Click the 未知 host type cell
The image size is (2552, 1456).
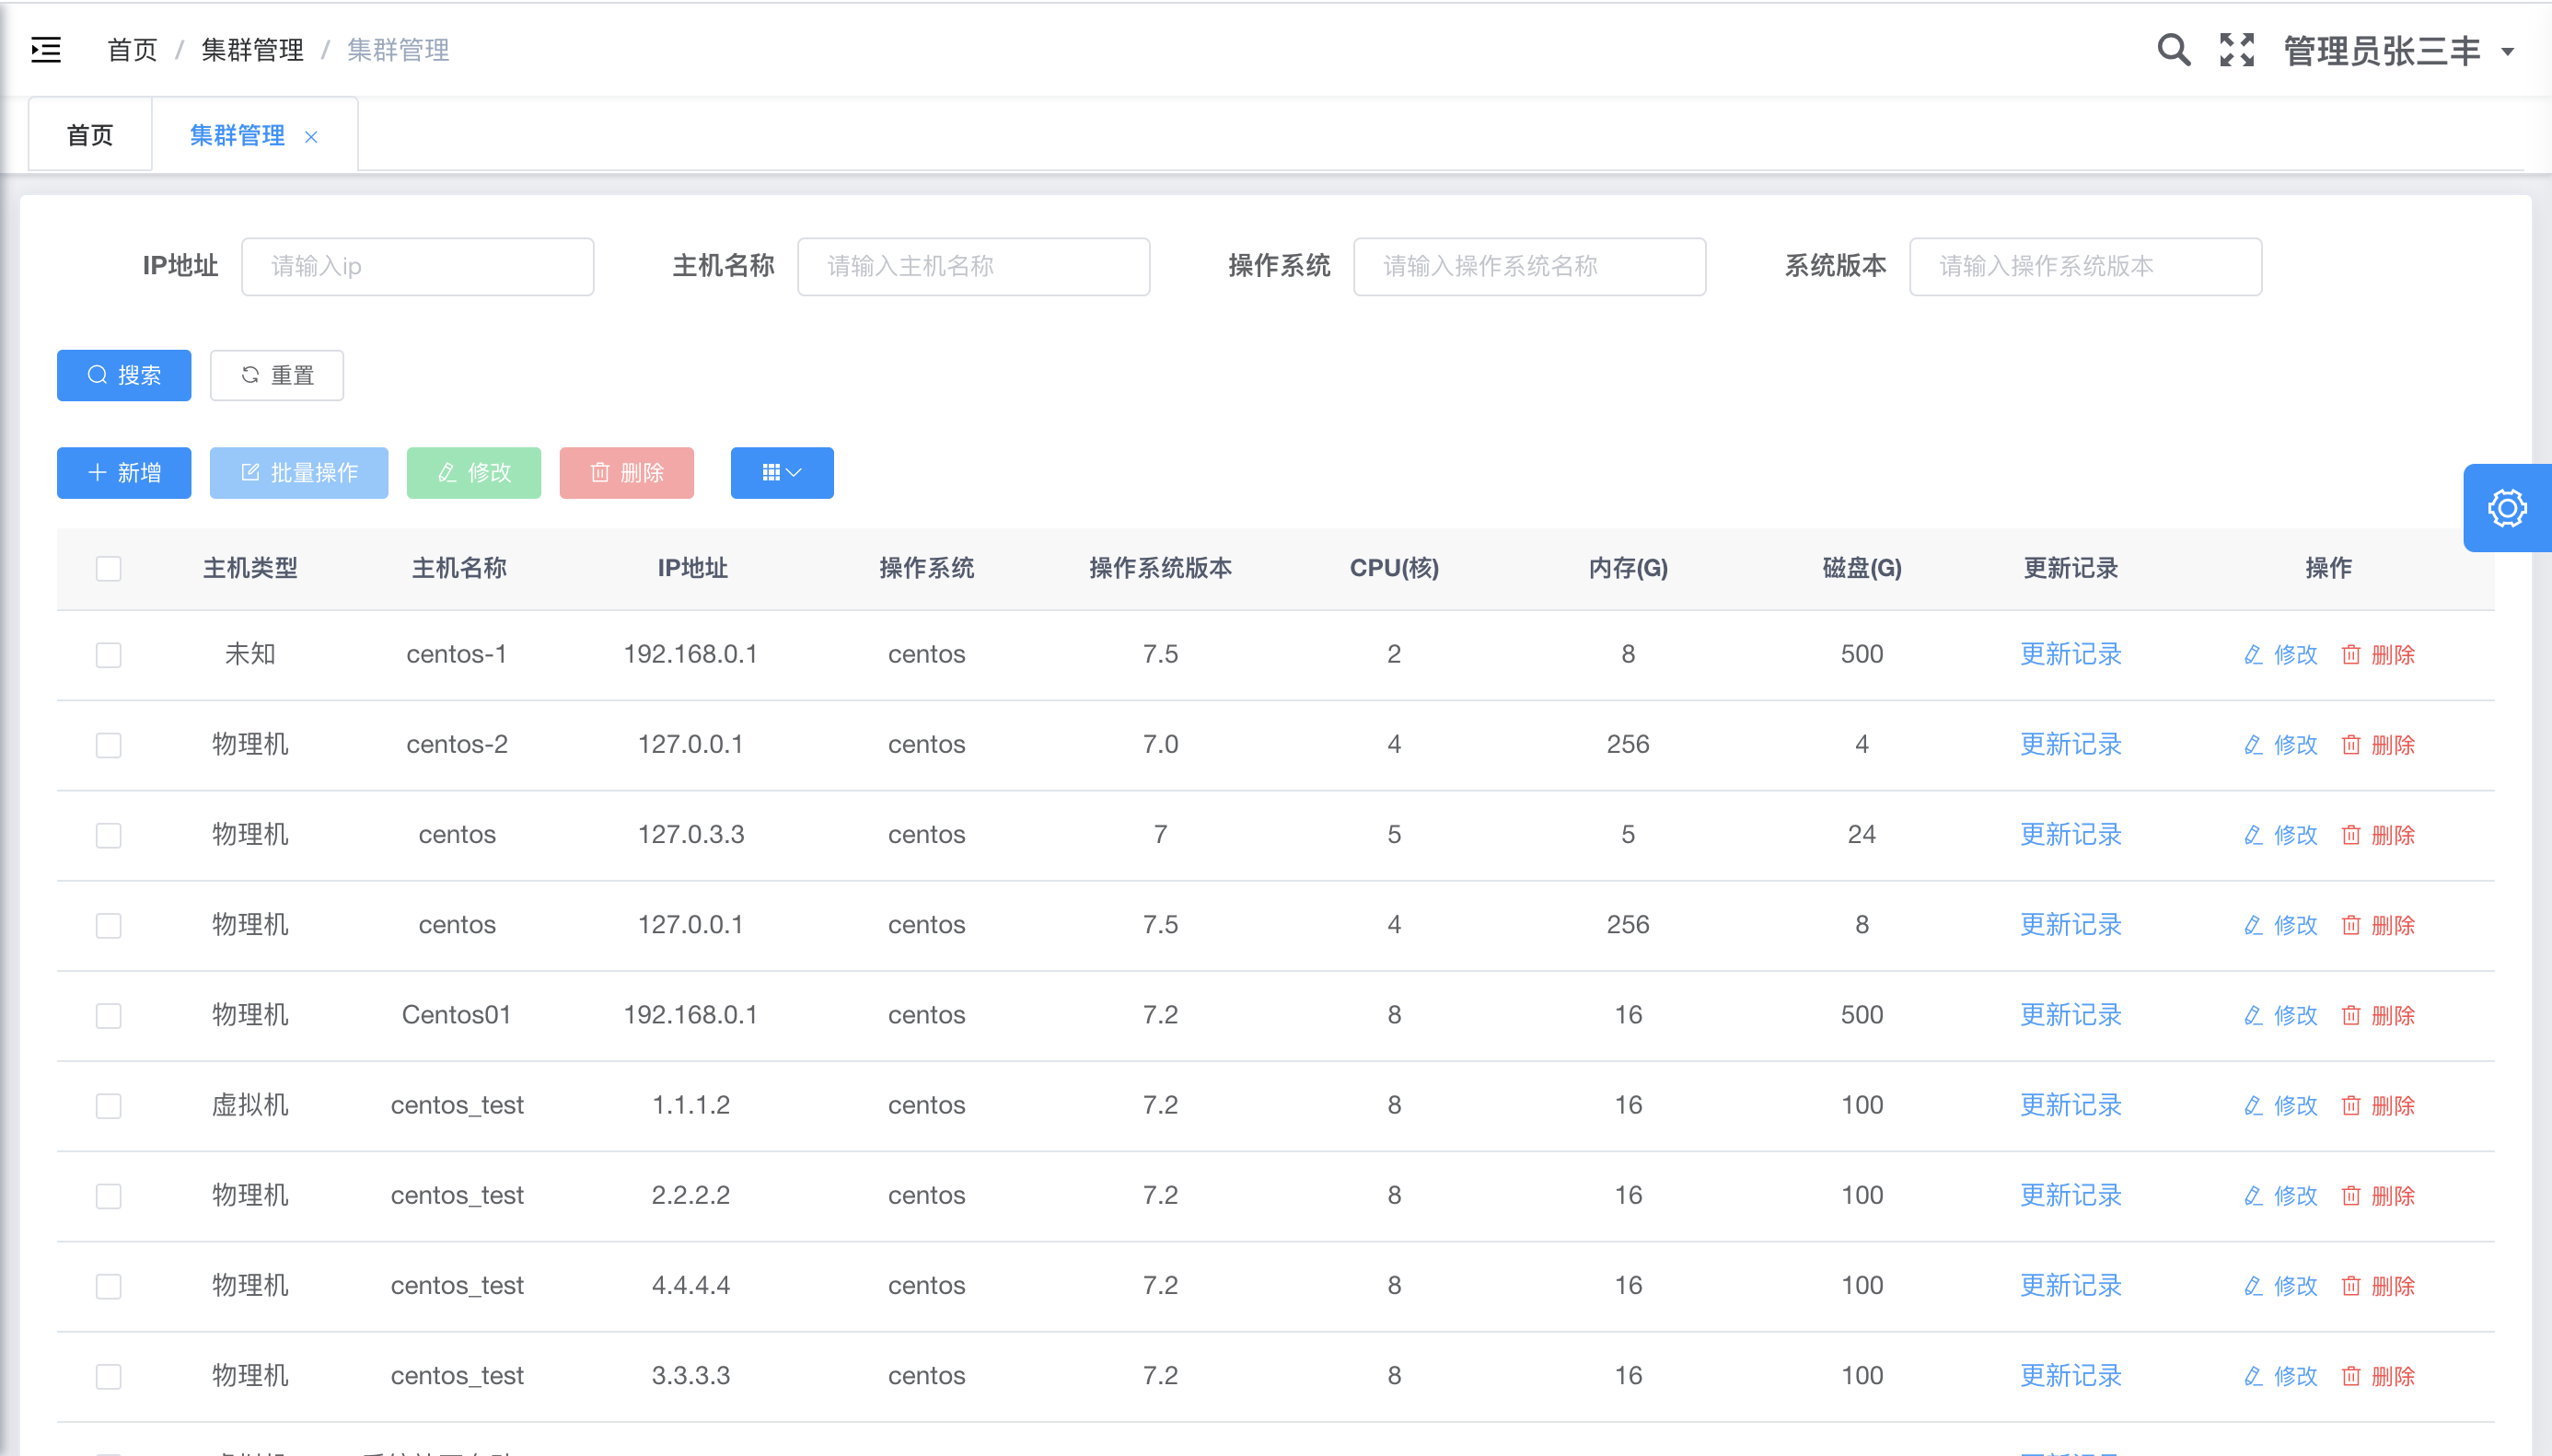coord(250,654)
